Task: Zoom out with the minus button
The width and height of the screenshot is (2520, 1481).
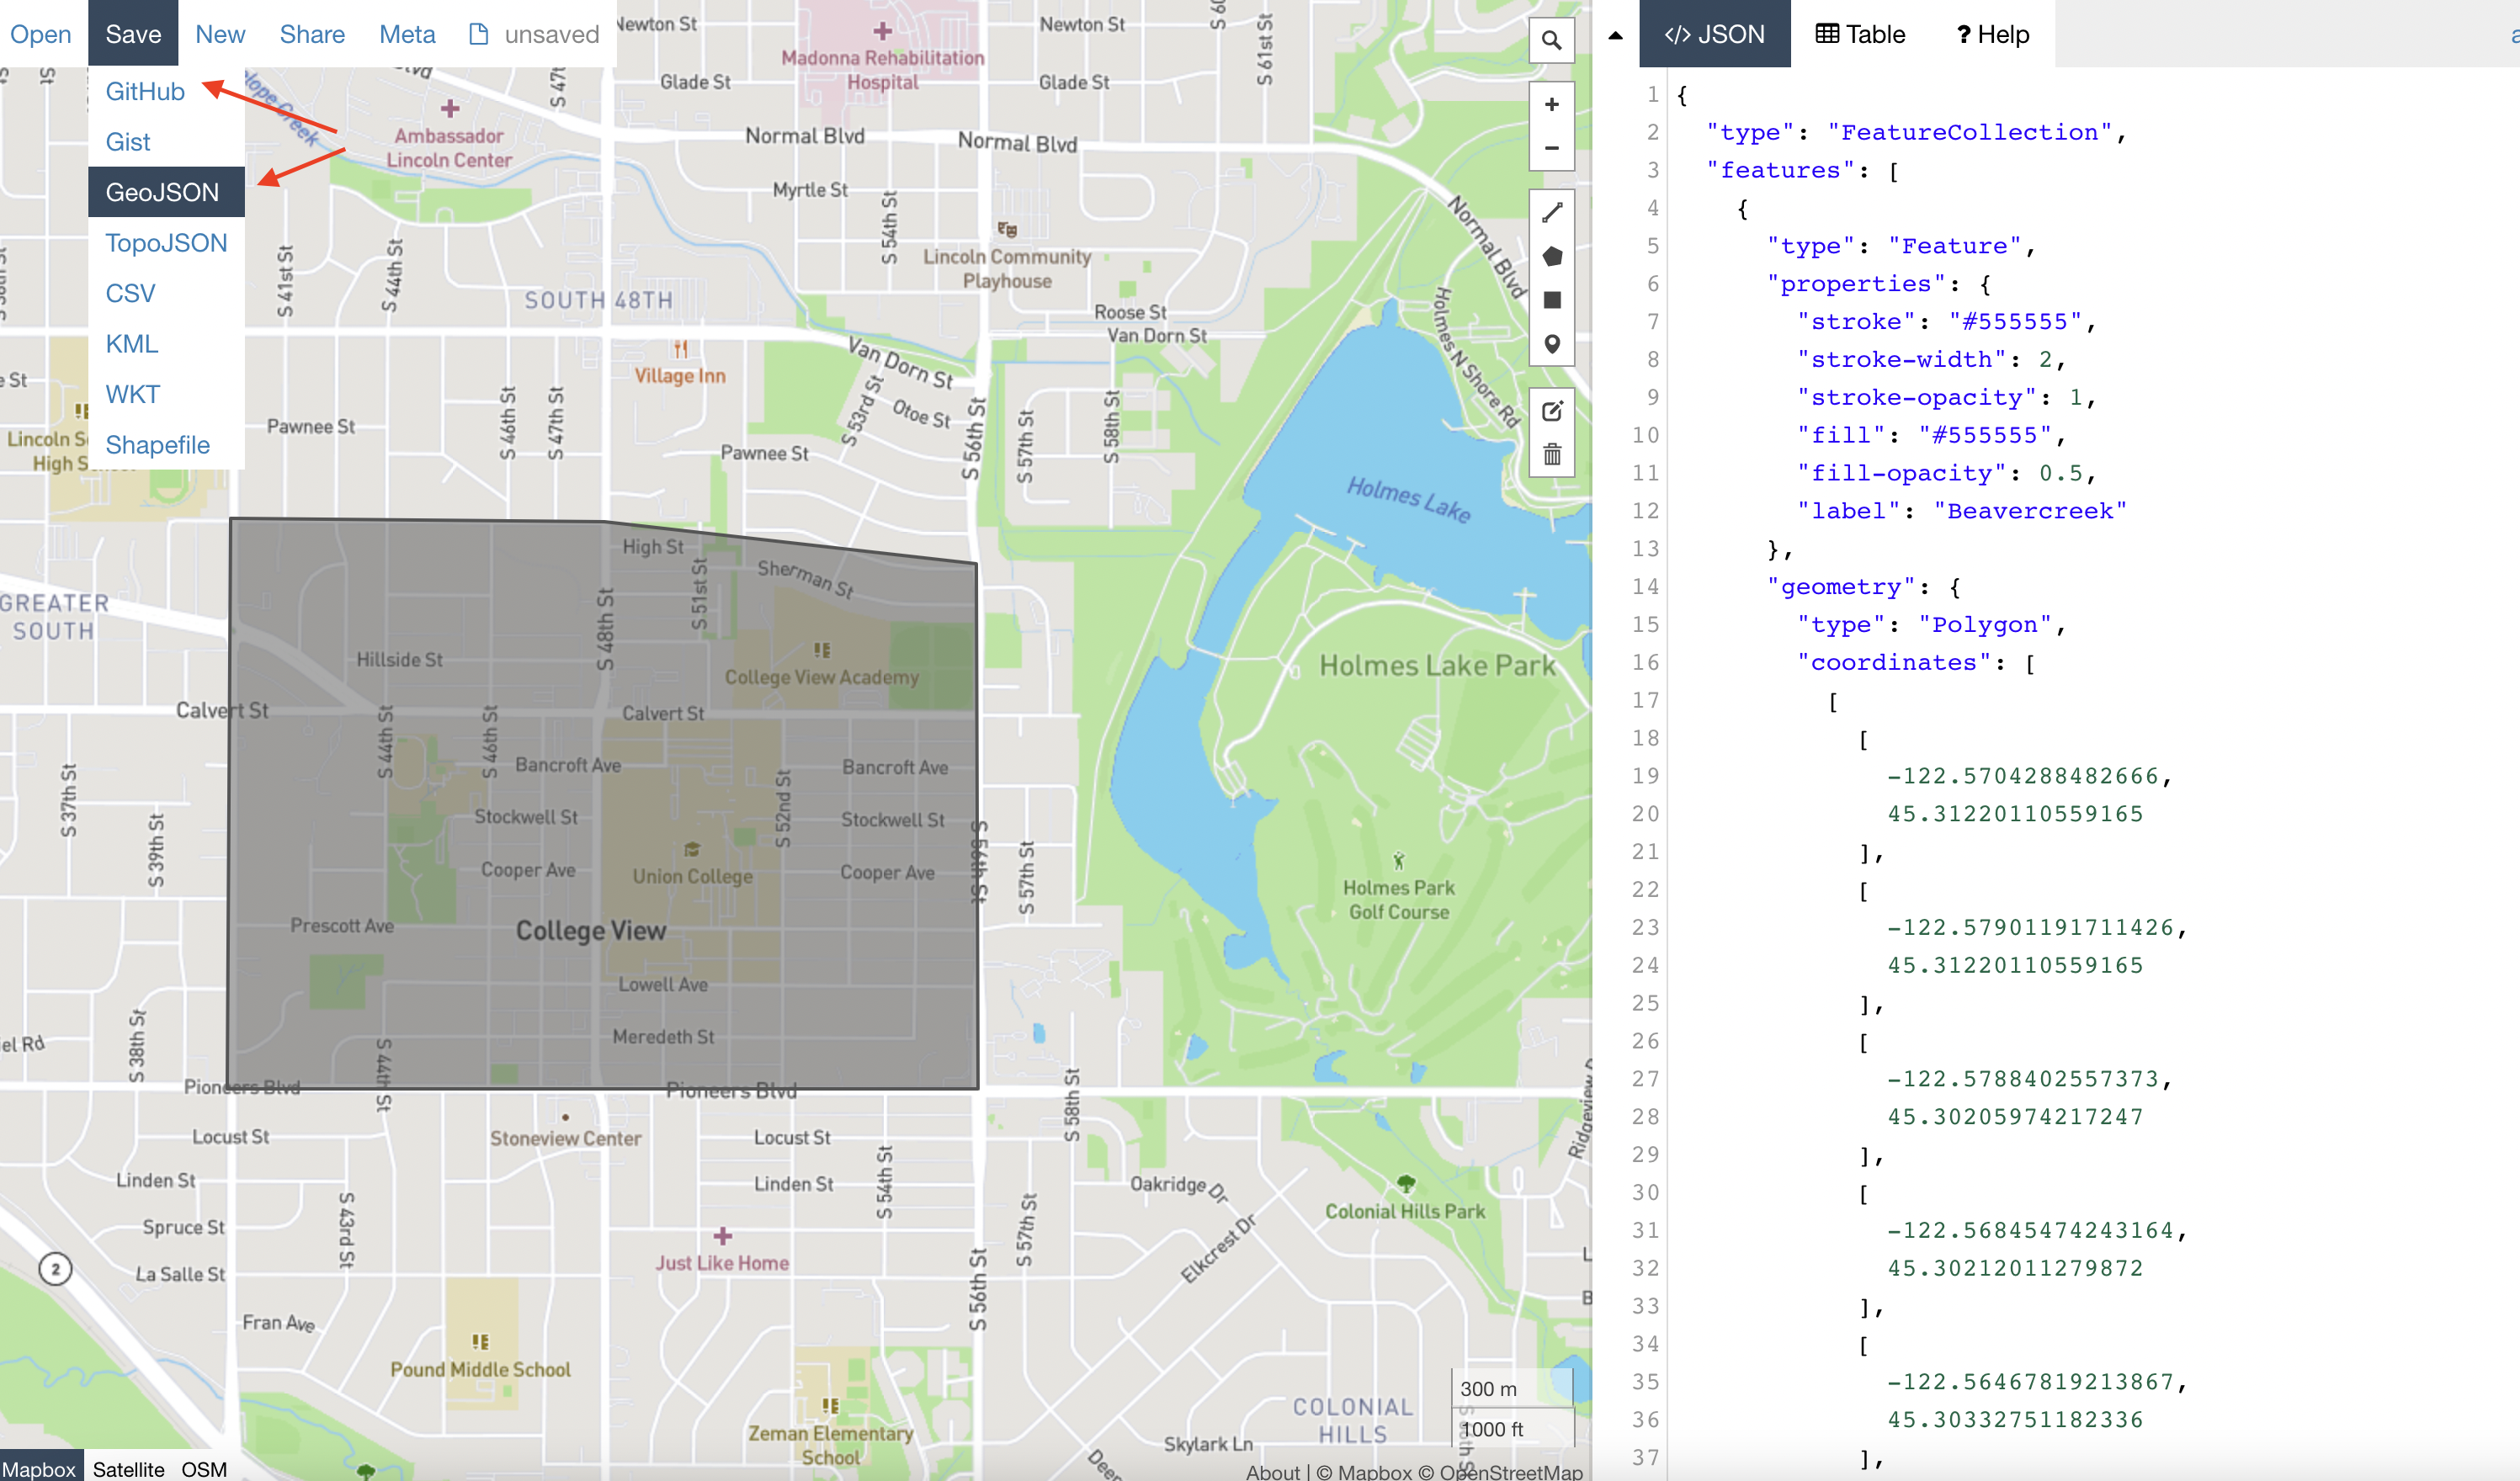Action: pyautogui.click(x=1551, y=148)
